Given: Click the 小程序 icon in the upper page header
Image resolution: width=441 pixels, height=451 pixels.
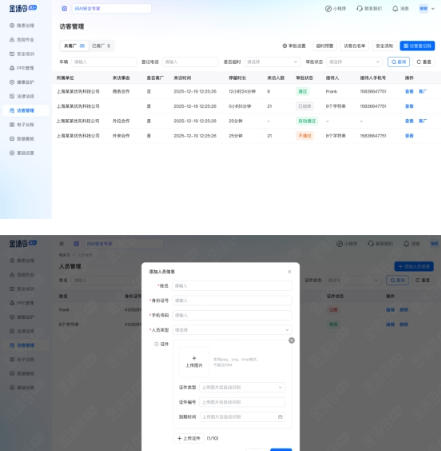Looking at the screenshot, I should [x=328, y=9].
